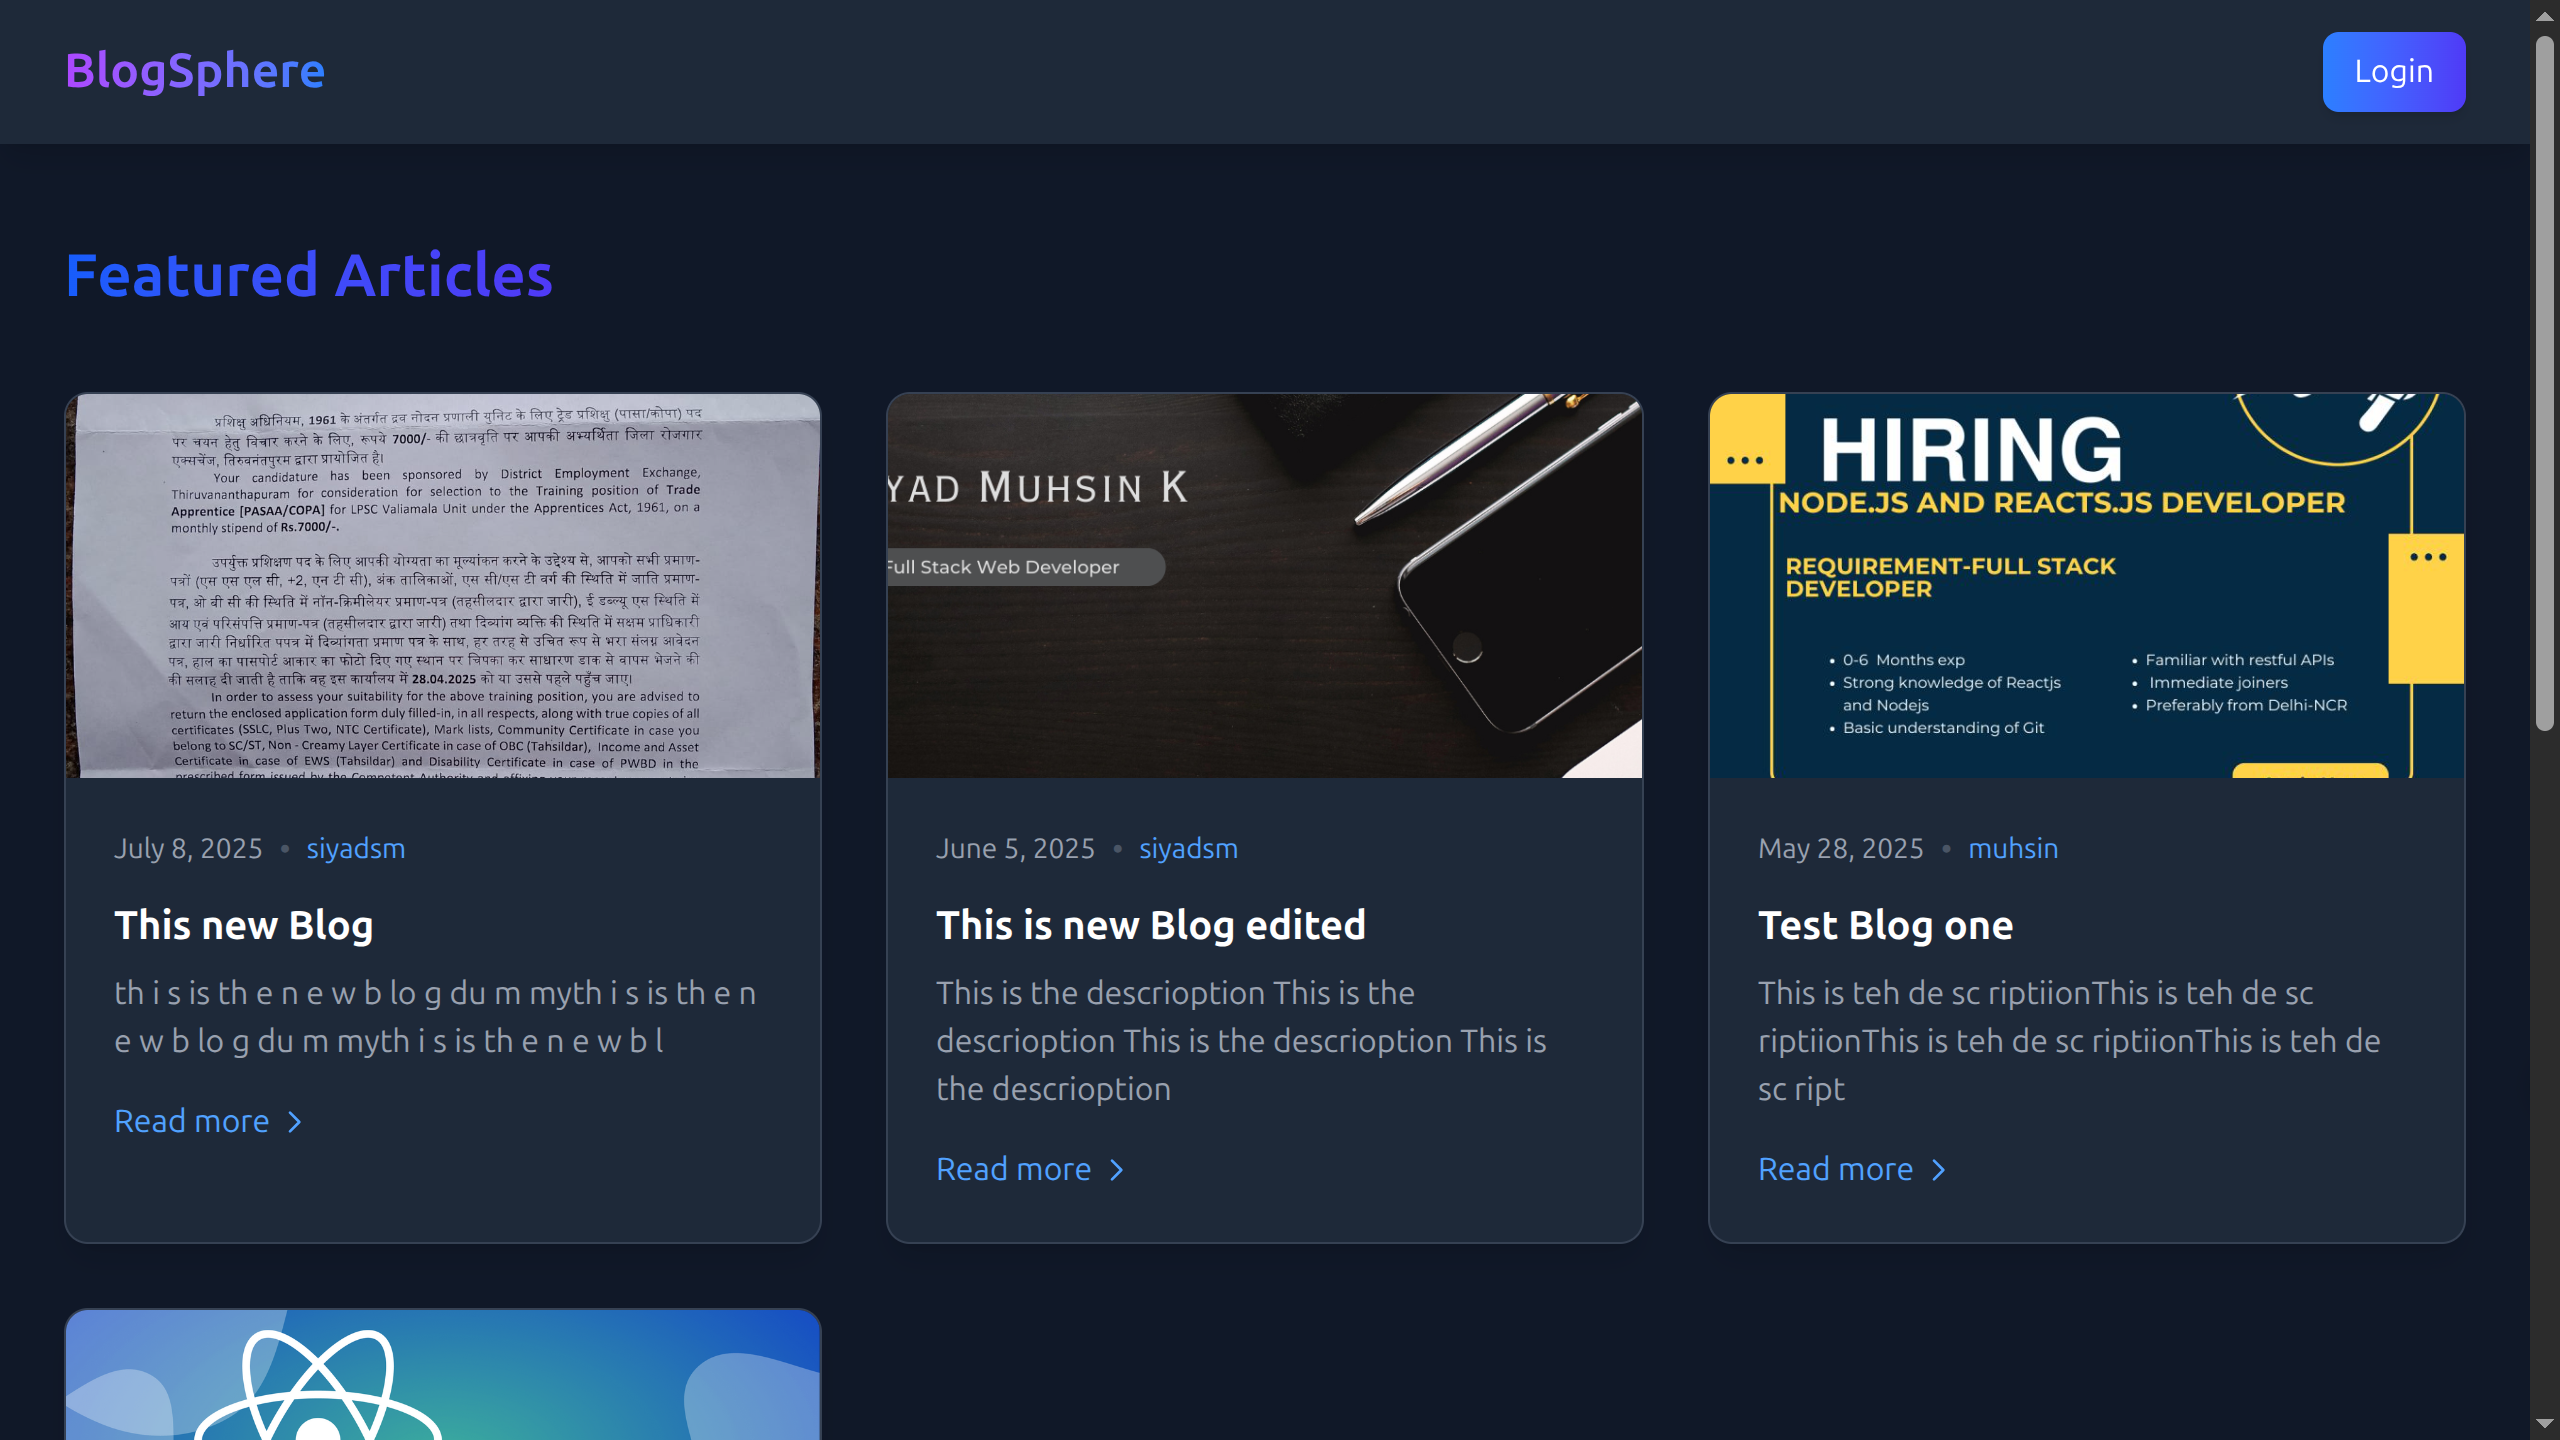Visit author siyadsm on July 8 post

356,848
